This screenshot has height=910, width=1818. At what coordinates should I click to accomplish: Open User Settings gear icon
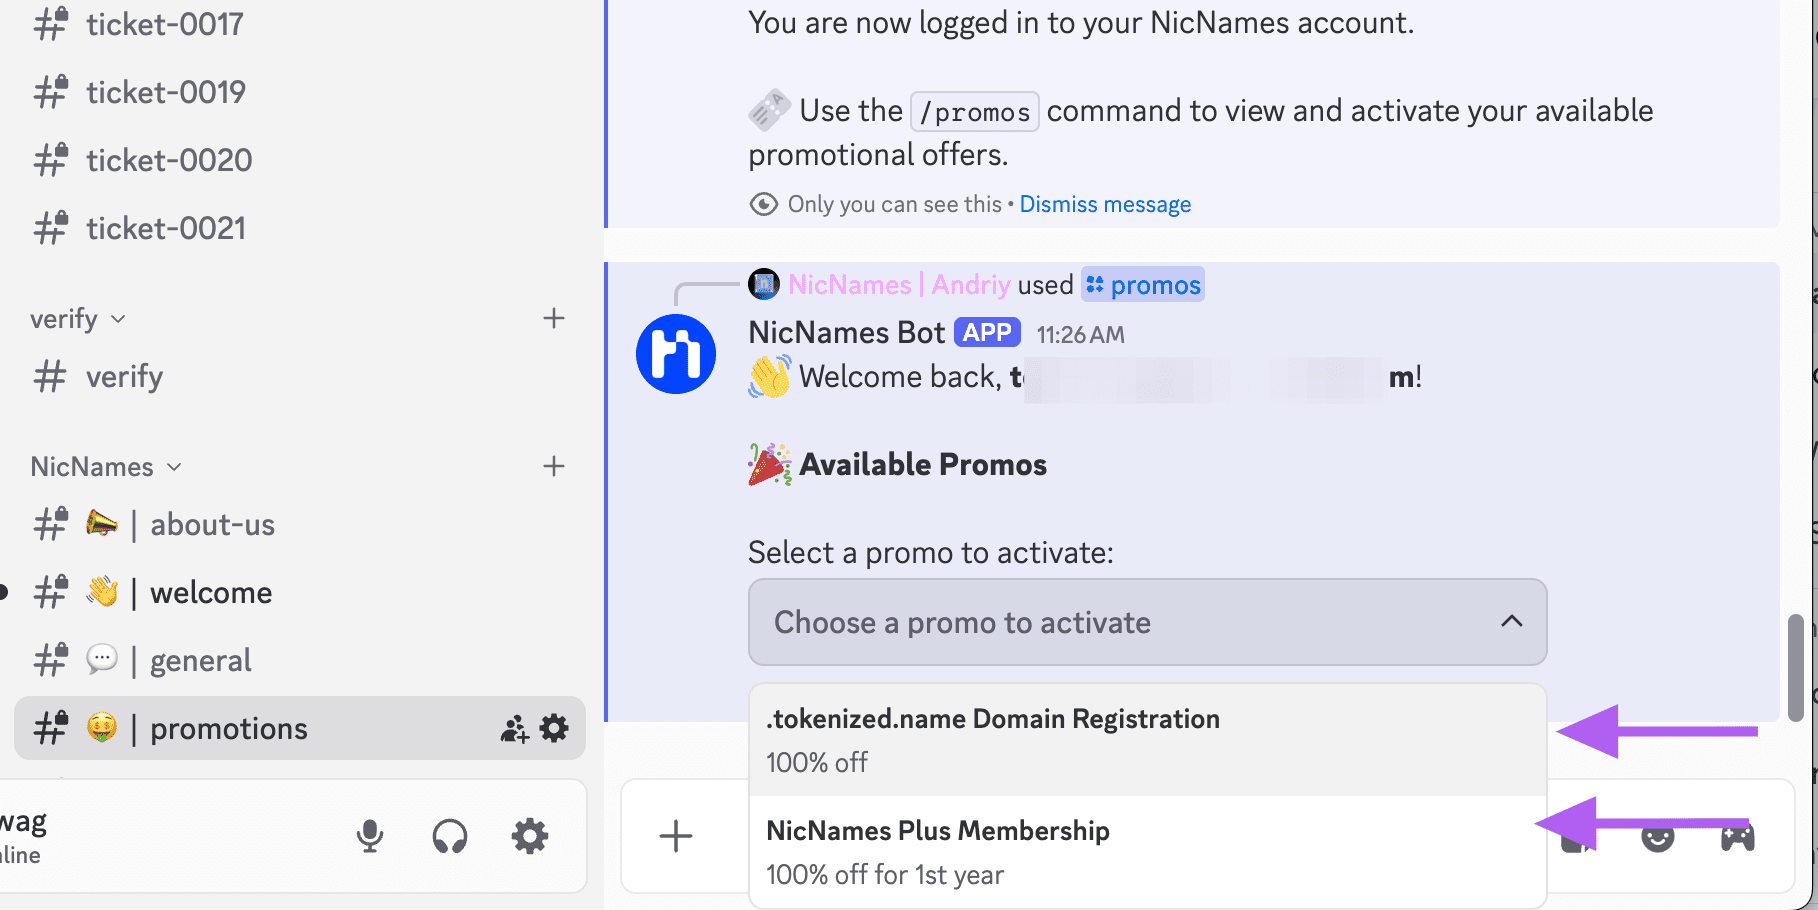(530, 836)
